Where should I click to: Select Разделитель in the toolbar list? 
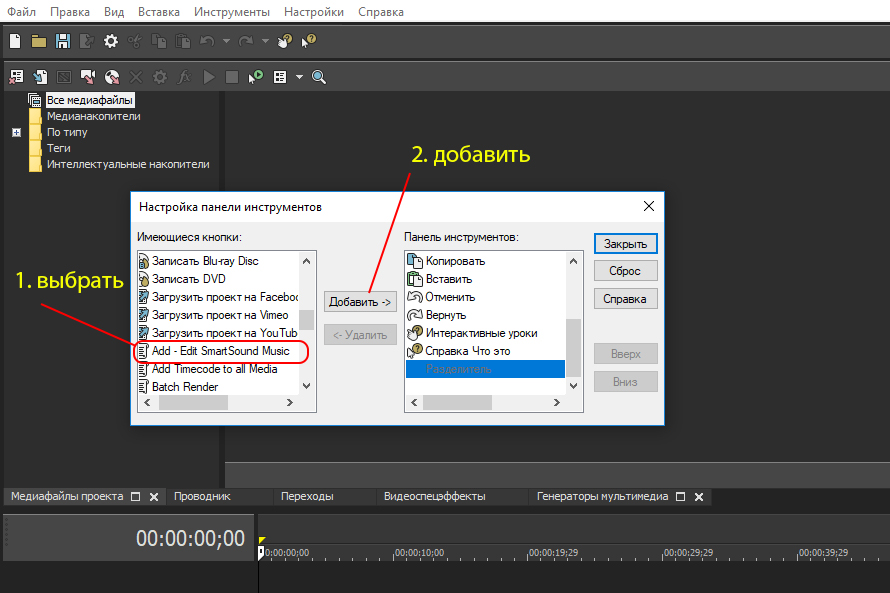click(485, 369)
